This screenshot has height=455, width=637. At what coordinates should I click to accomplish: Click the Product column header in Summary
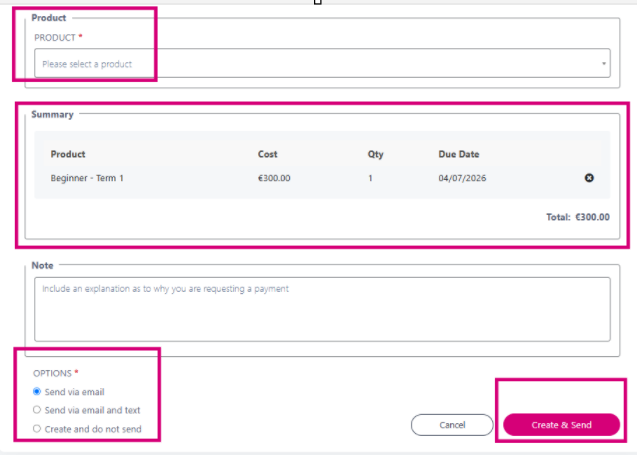click(x=68, y=154)
